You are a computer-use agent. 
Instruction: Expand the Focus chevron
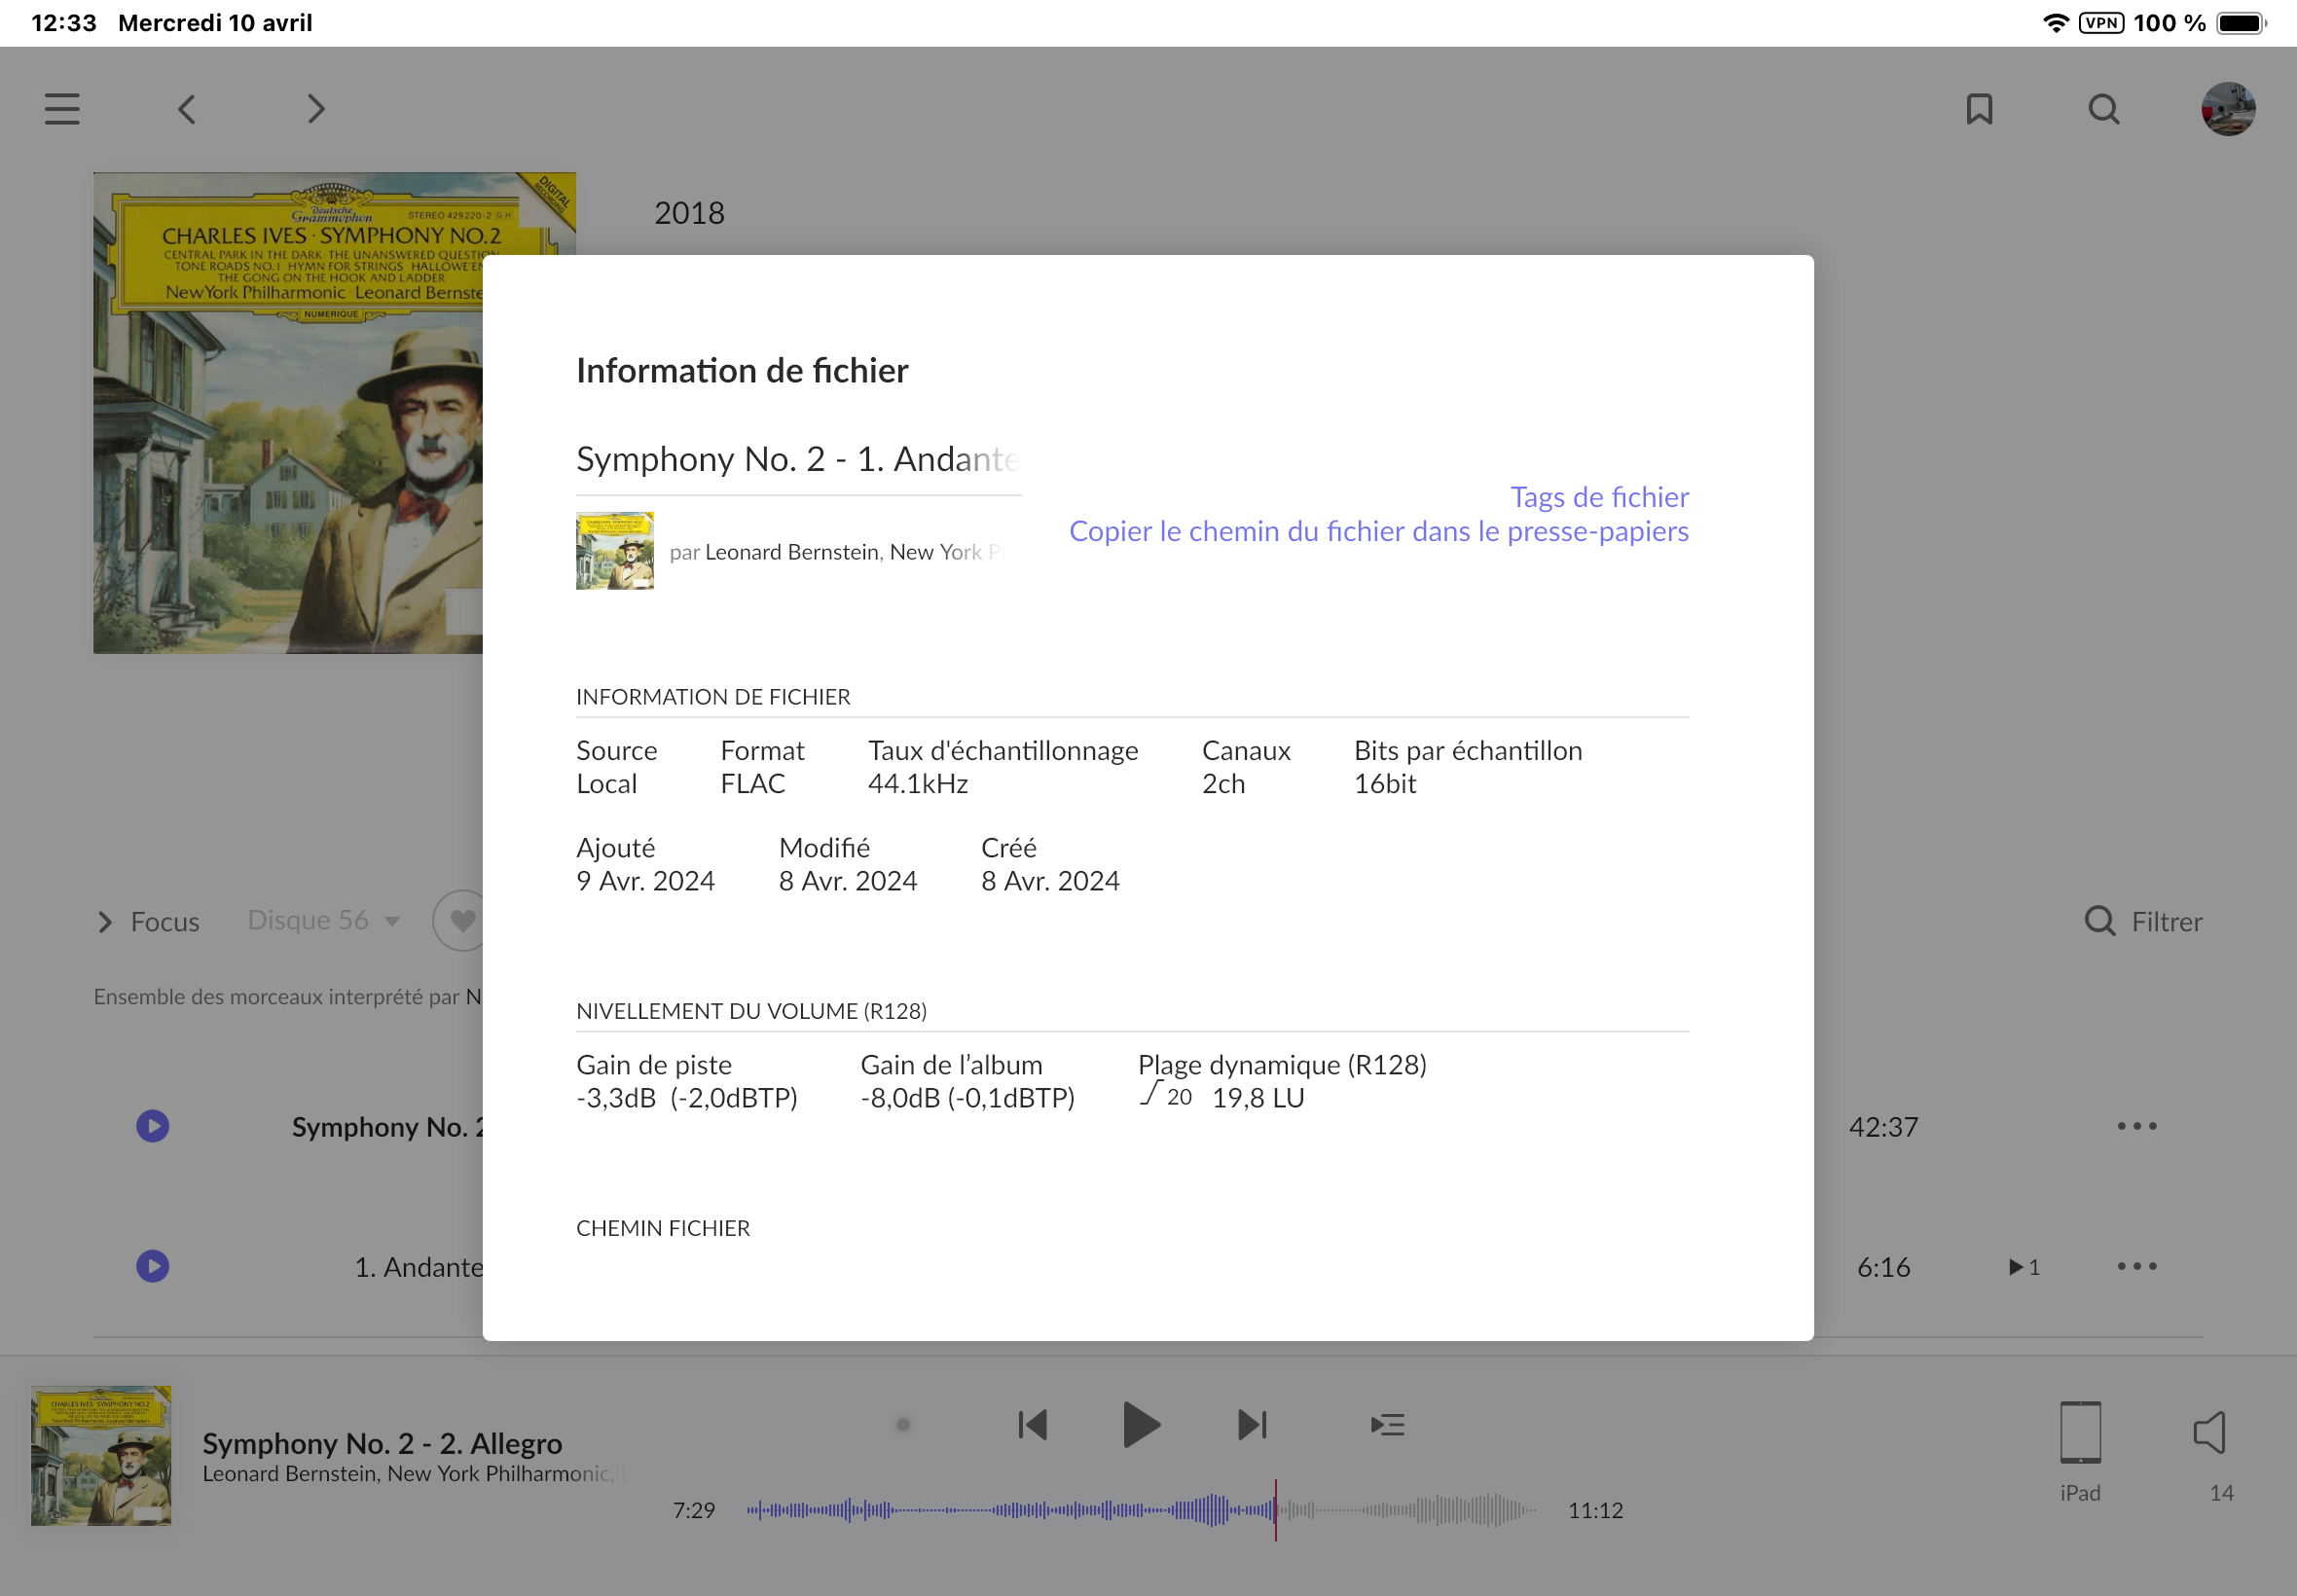105,921
